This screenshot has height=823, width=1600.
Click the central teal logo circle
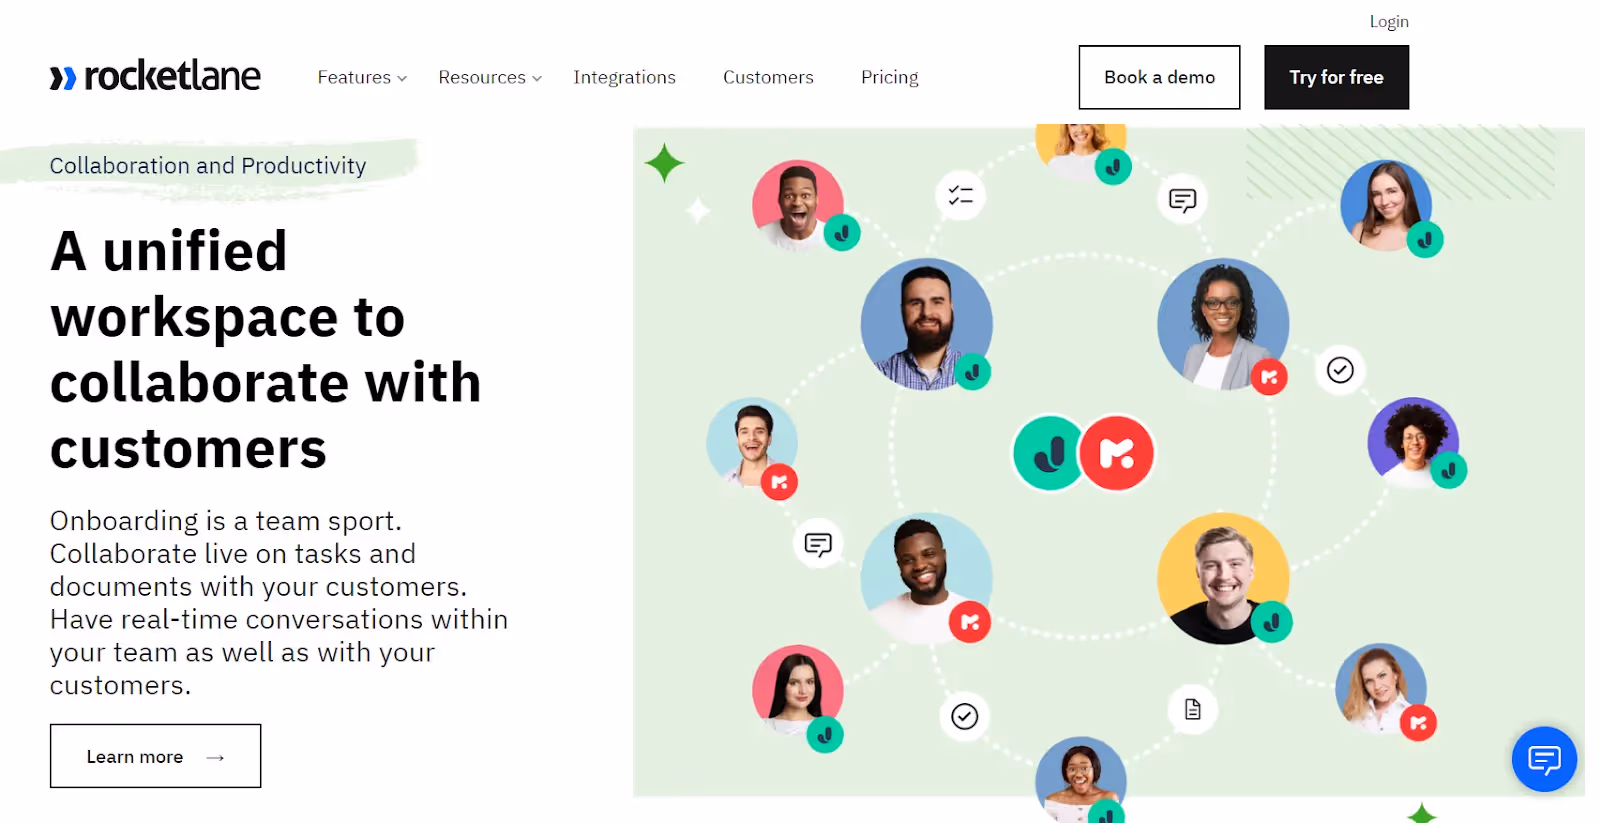point(1048,453)
